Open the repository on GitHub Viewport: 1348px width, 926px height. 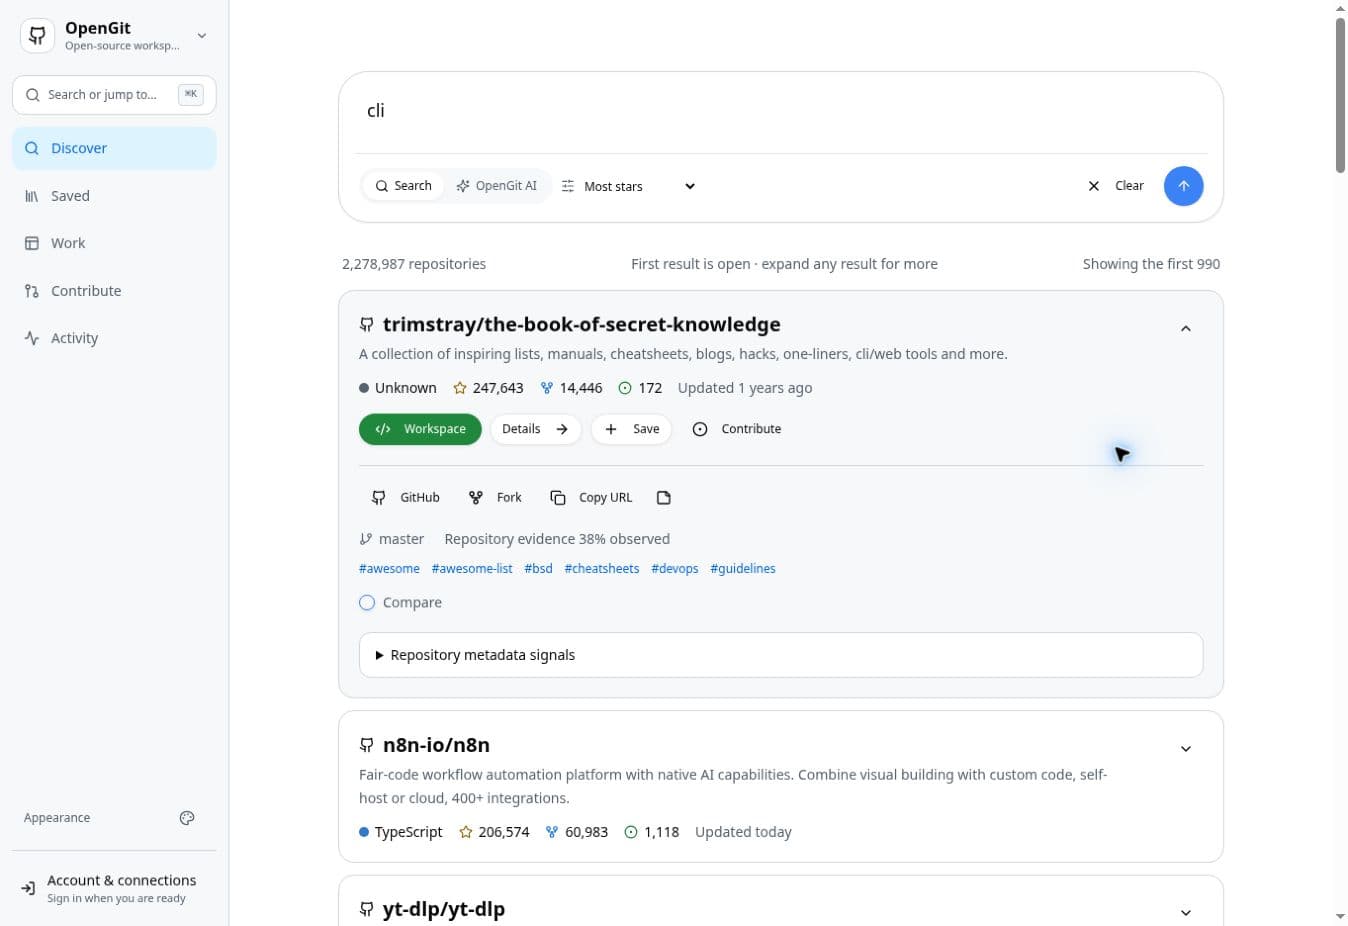click(x=406, y=498)
